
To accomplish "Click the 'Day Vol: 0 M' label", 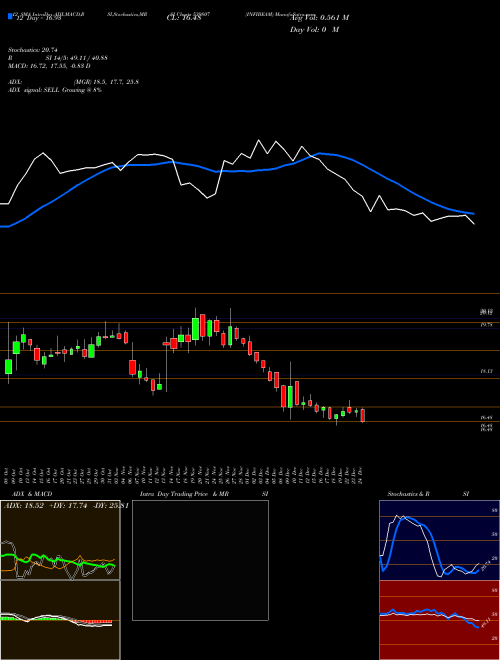I will (x=314, y=29).
